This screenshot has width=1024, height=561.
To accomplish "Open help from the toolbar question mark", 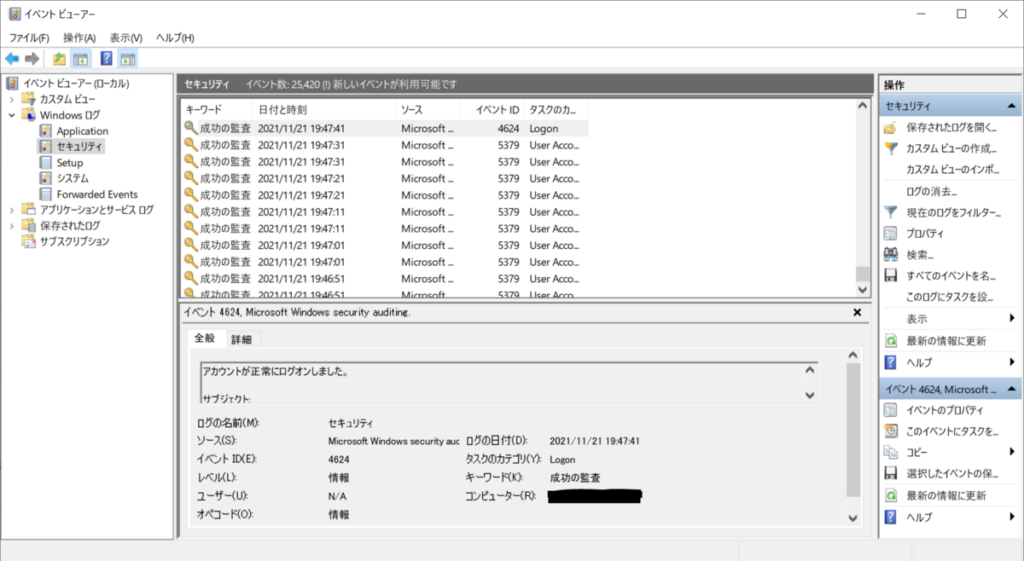I will pos(106,59).
